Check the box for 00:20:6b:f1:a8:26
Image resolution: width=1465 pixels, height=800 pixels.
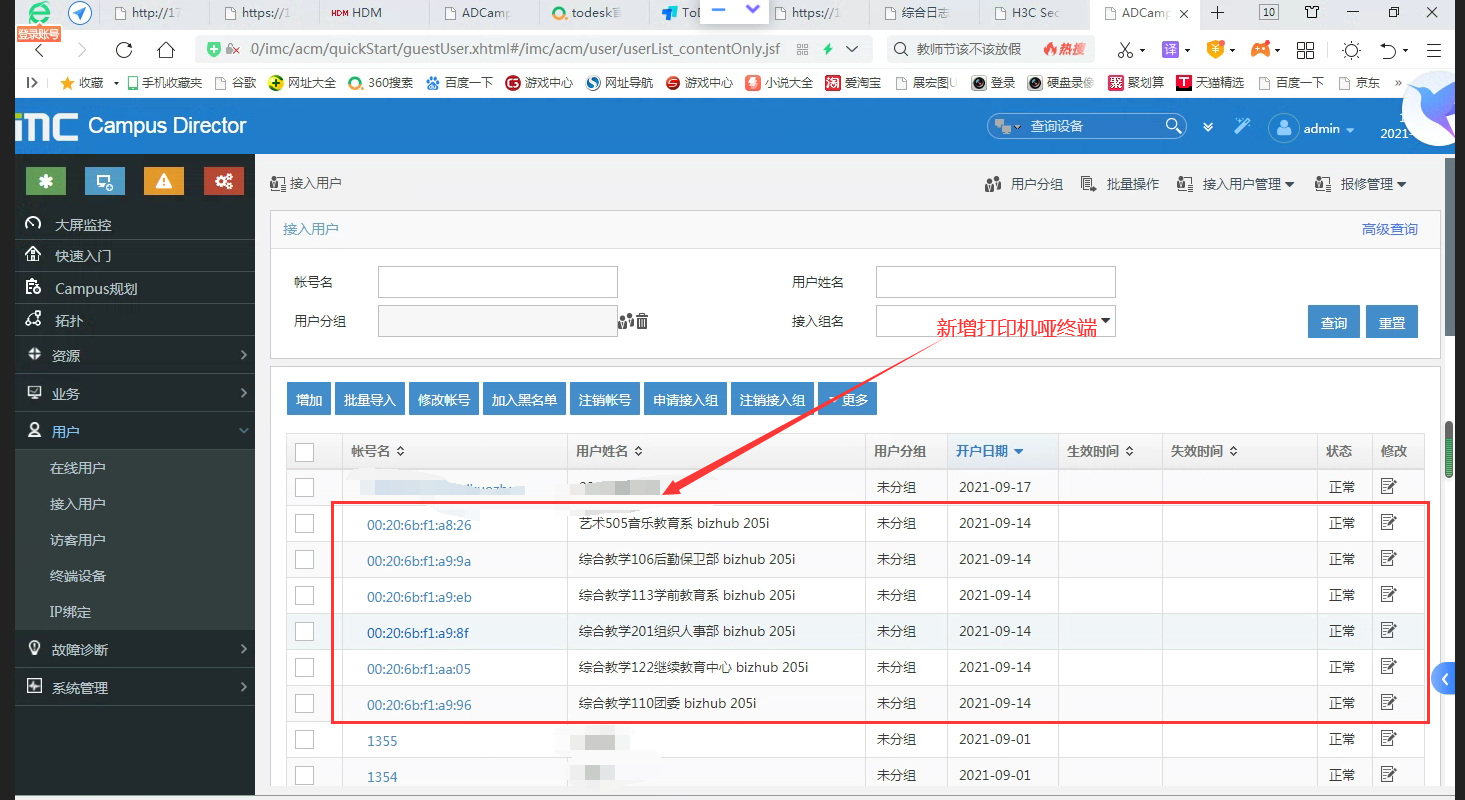[305, 523]
